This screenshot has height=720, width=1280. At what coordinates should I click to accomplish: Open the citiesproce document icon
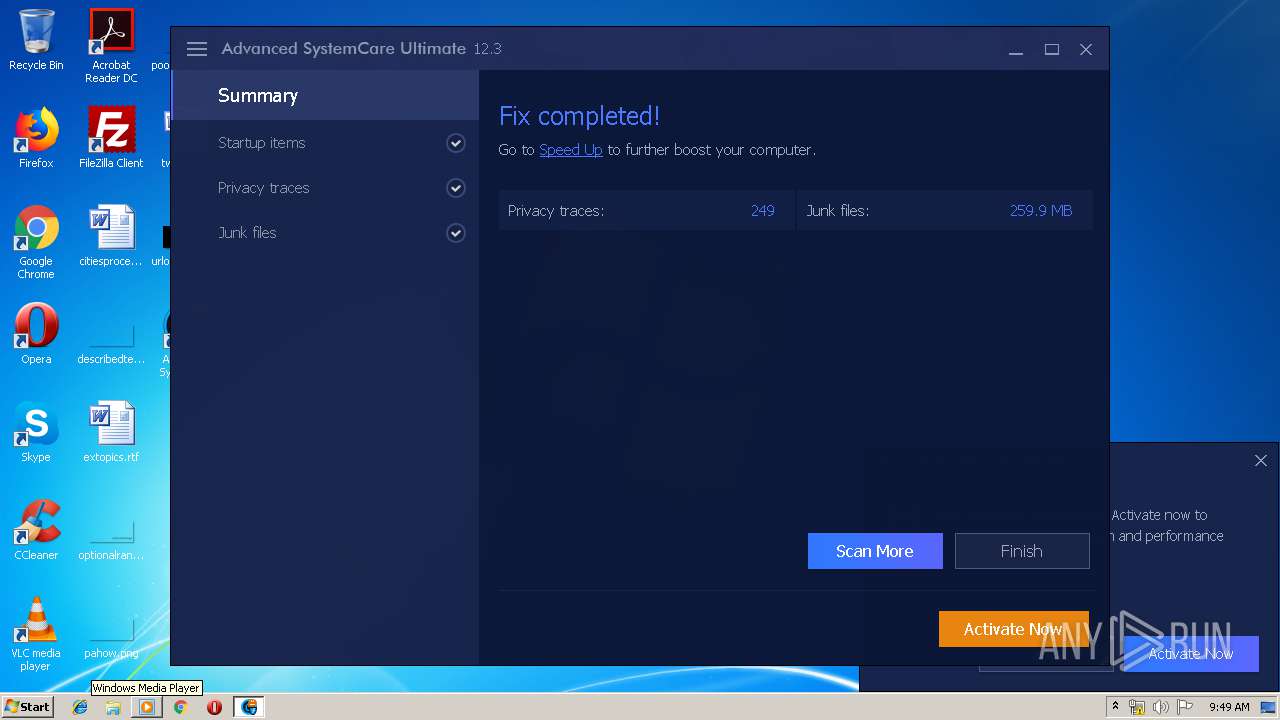pyautogui.click(x=111, y=236)
